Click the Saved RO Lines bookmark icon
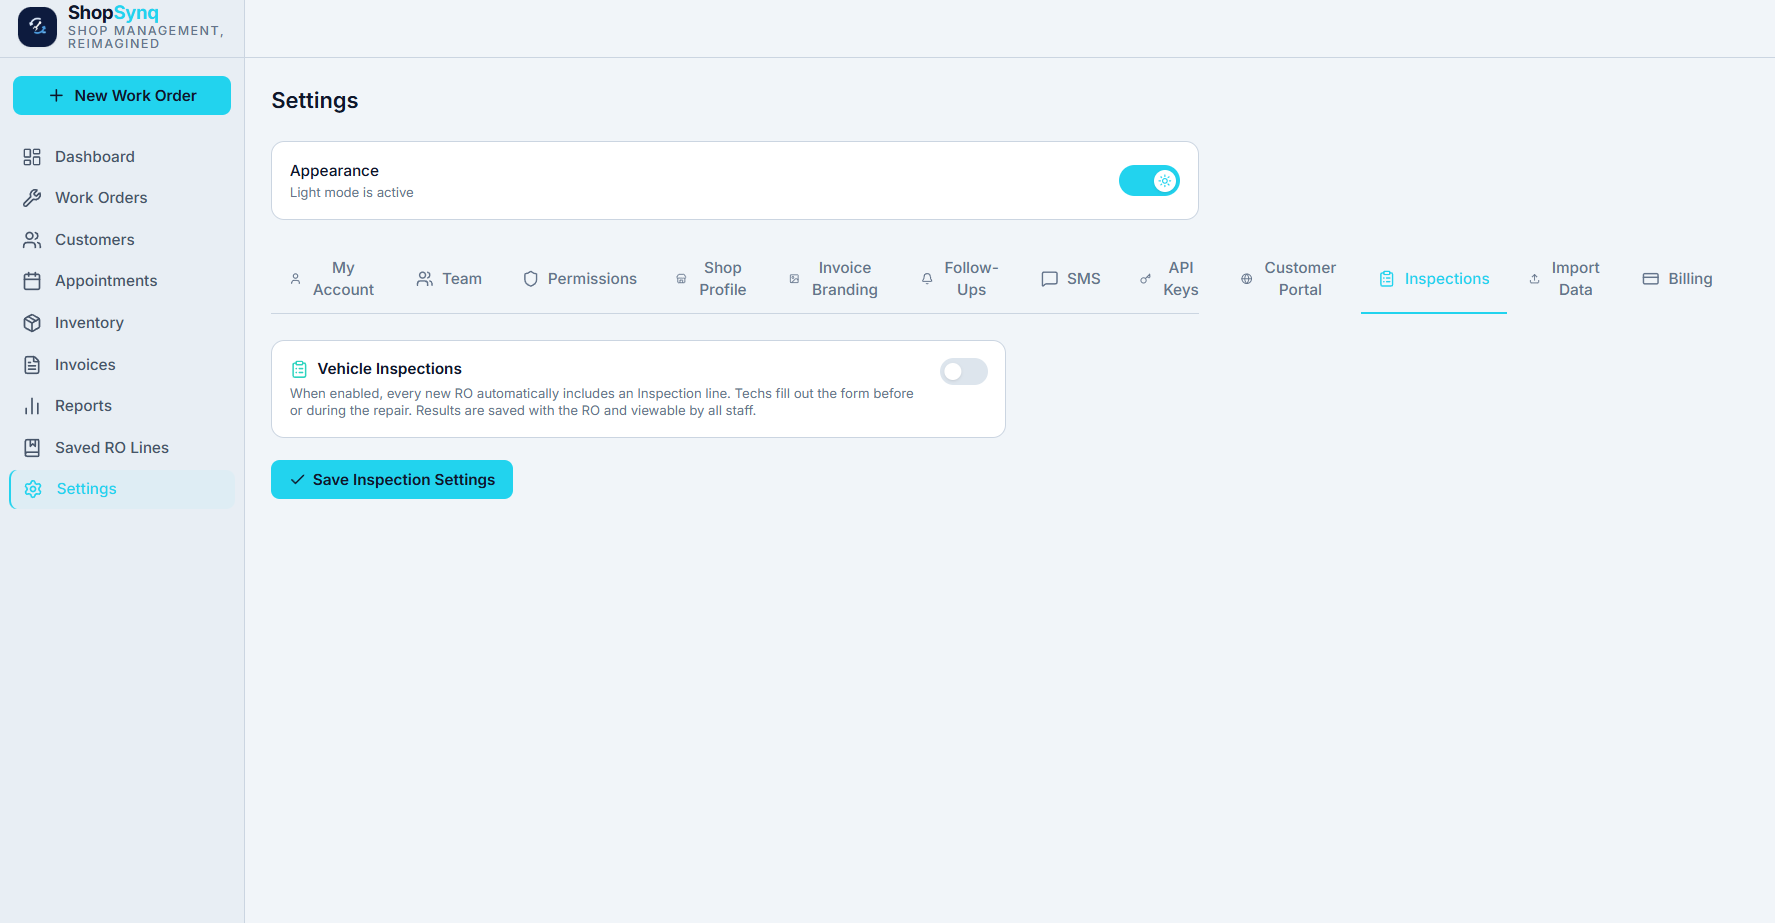Screen dimensions: 1775x923 click(x=32, y=448)
